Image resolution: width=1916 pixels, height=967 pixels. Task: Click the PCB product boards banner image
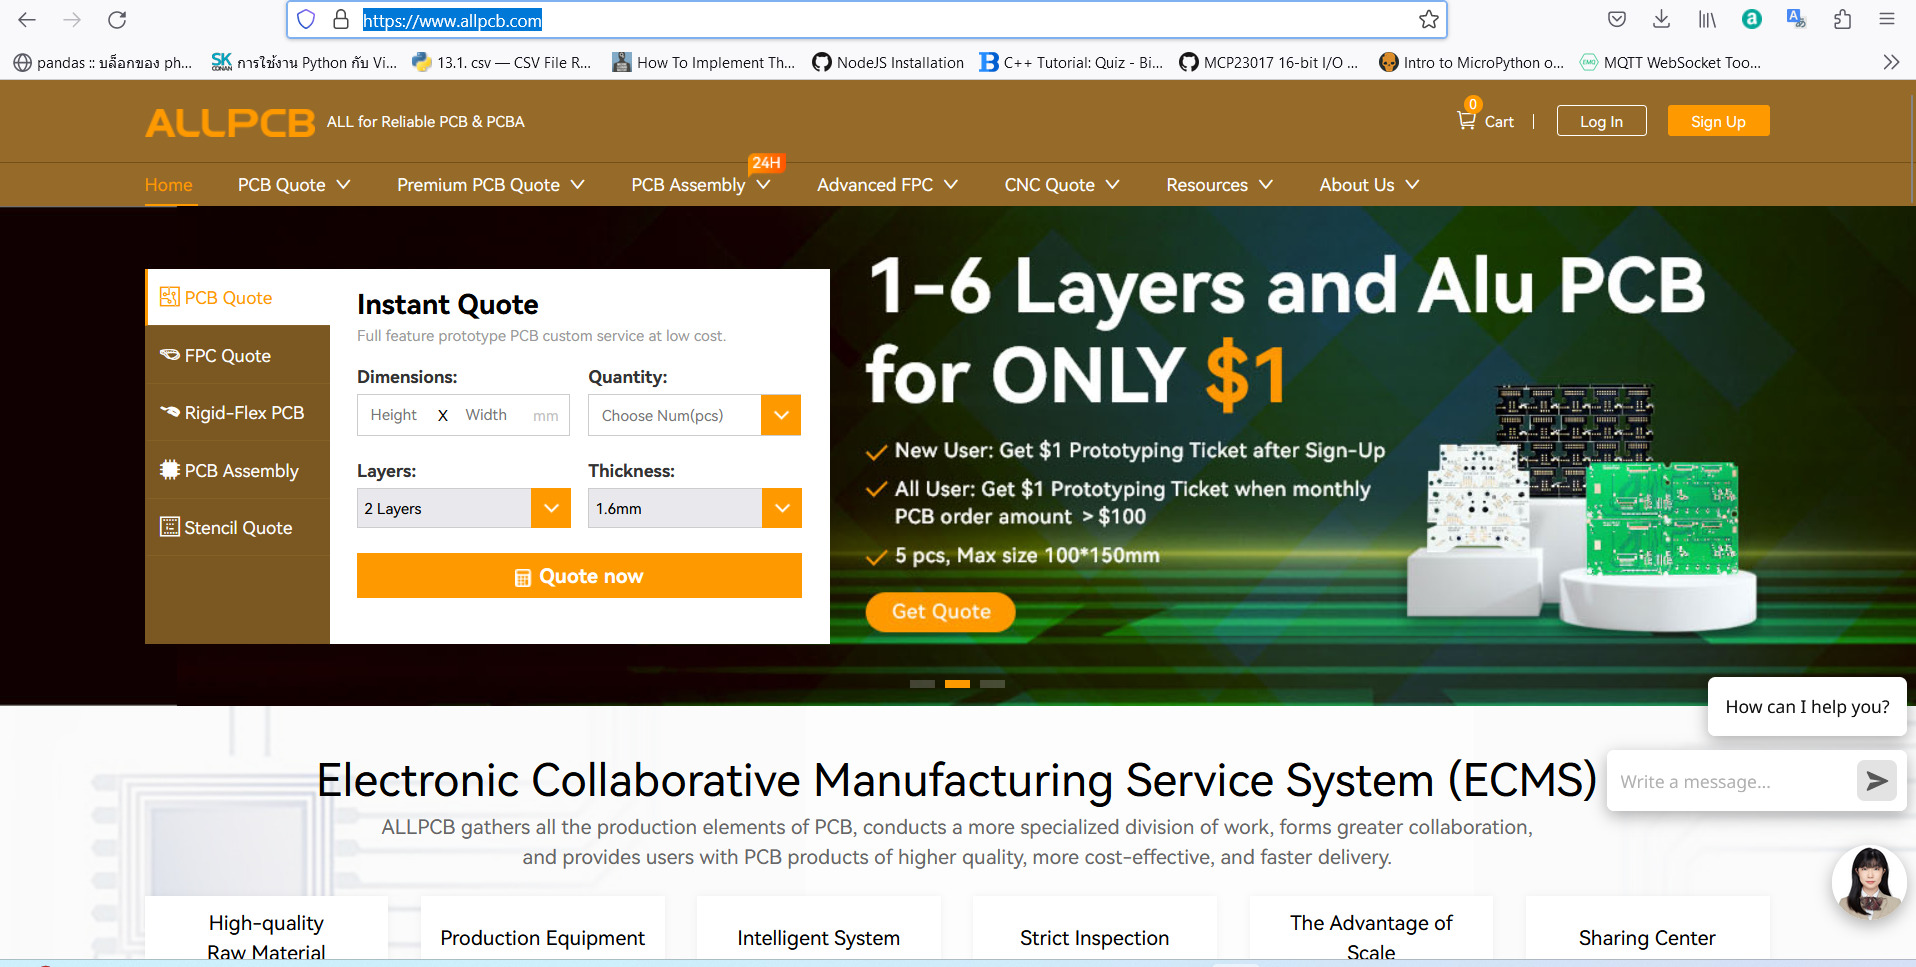pos(1580,508)
